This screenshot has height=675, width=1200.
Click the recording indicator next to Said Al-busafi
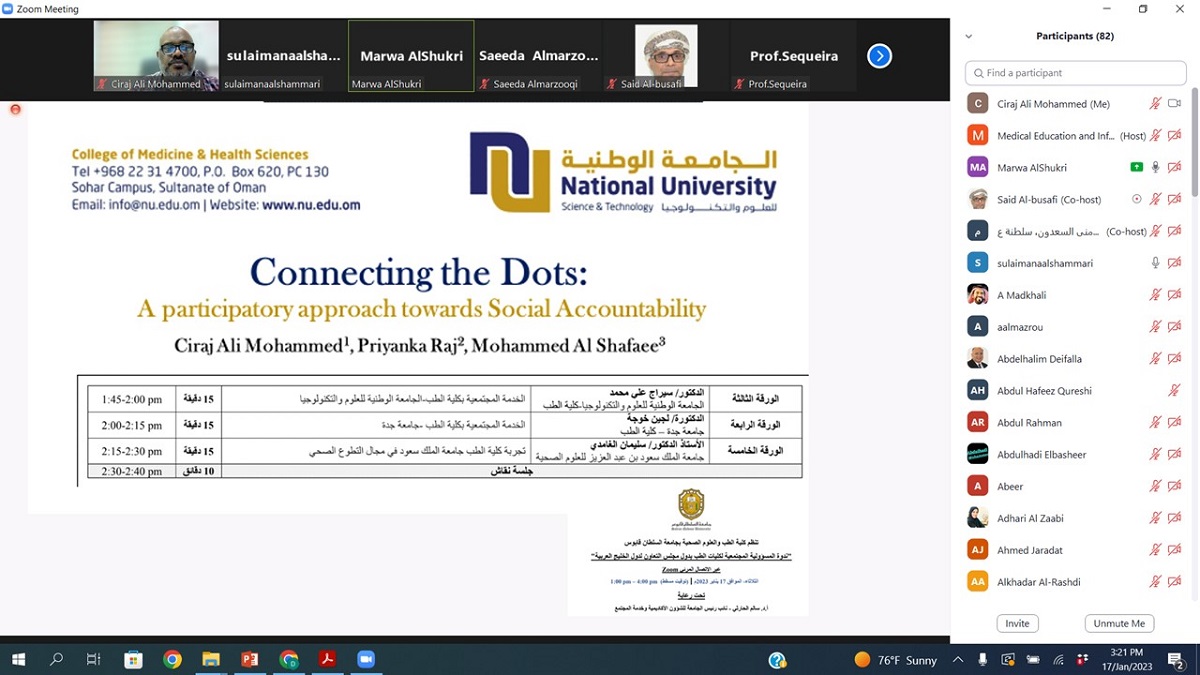[1136, 199]
